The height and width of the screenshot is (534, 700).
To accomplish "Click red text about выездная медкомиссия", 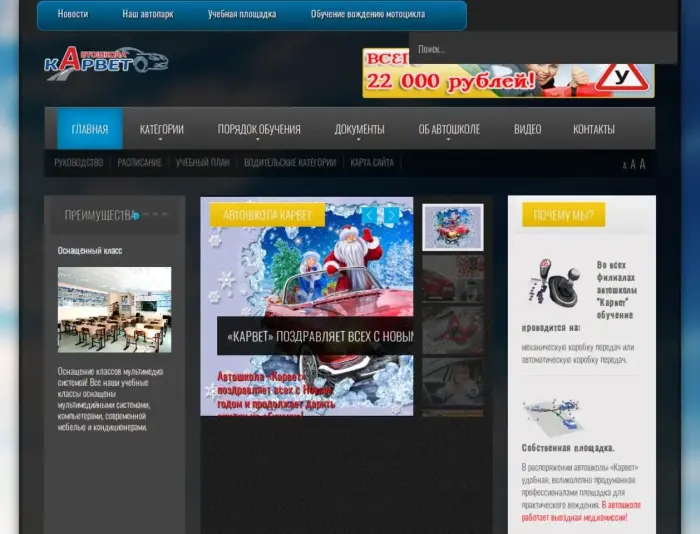I will pos(581,511).
